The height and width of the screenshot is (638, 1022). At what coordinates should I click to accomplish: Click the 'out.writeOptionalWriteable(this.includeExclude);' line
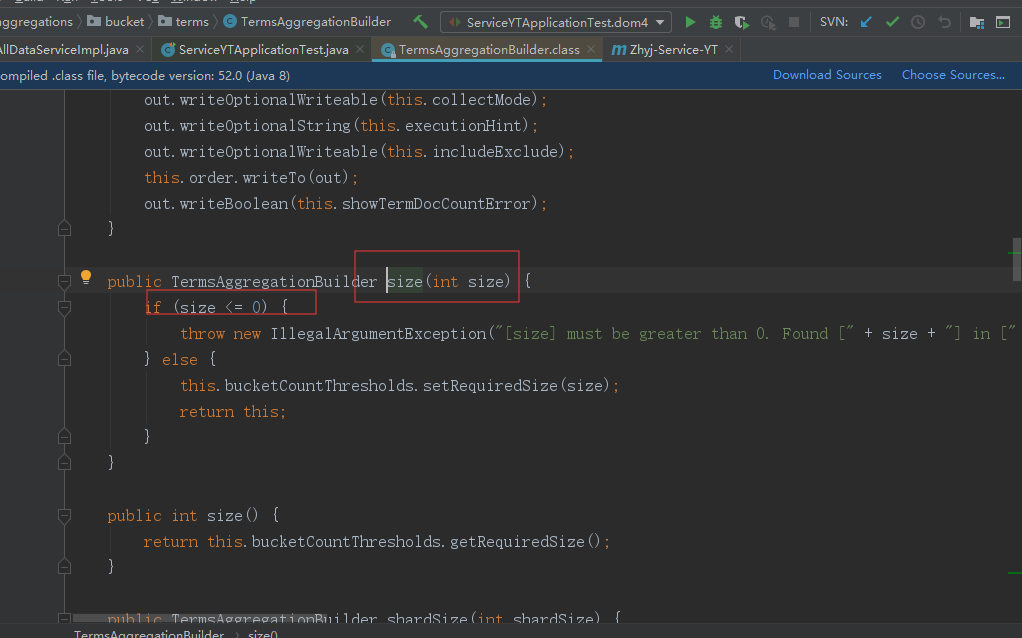click(x=359, y=152)
